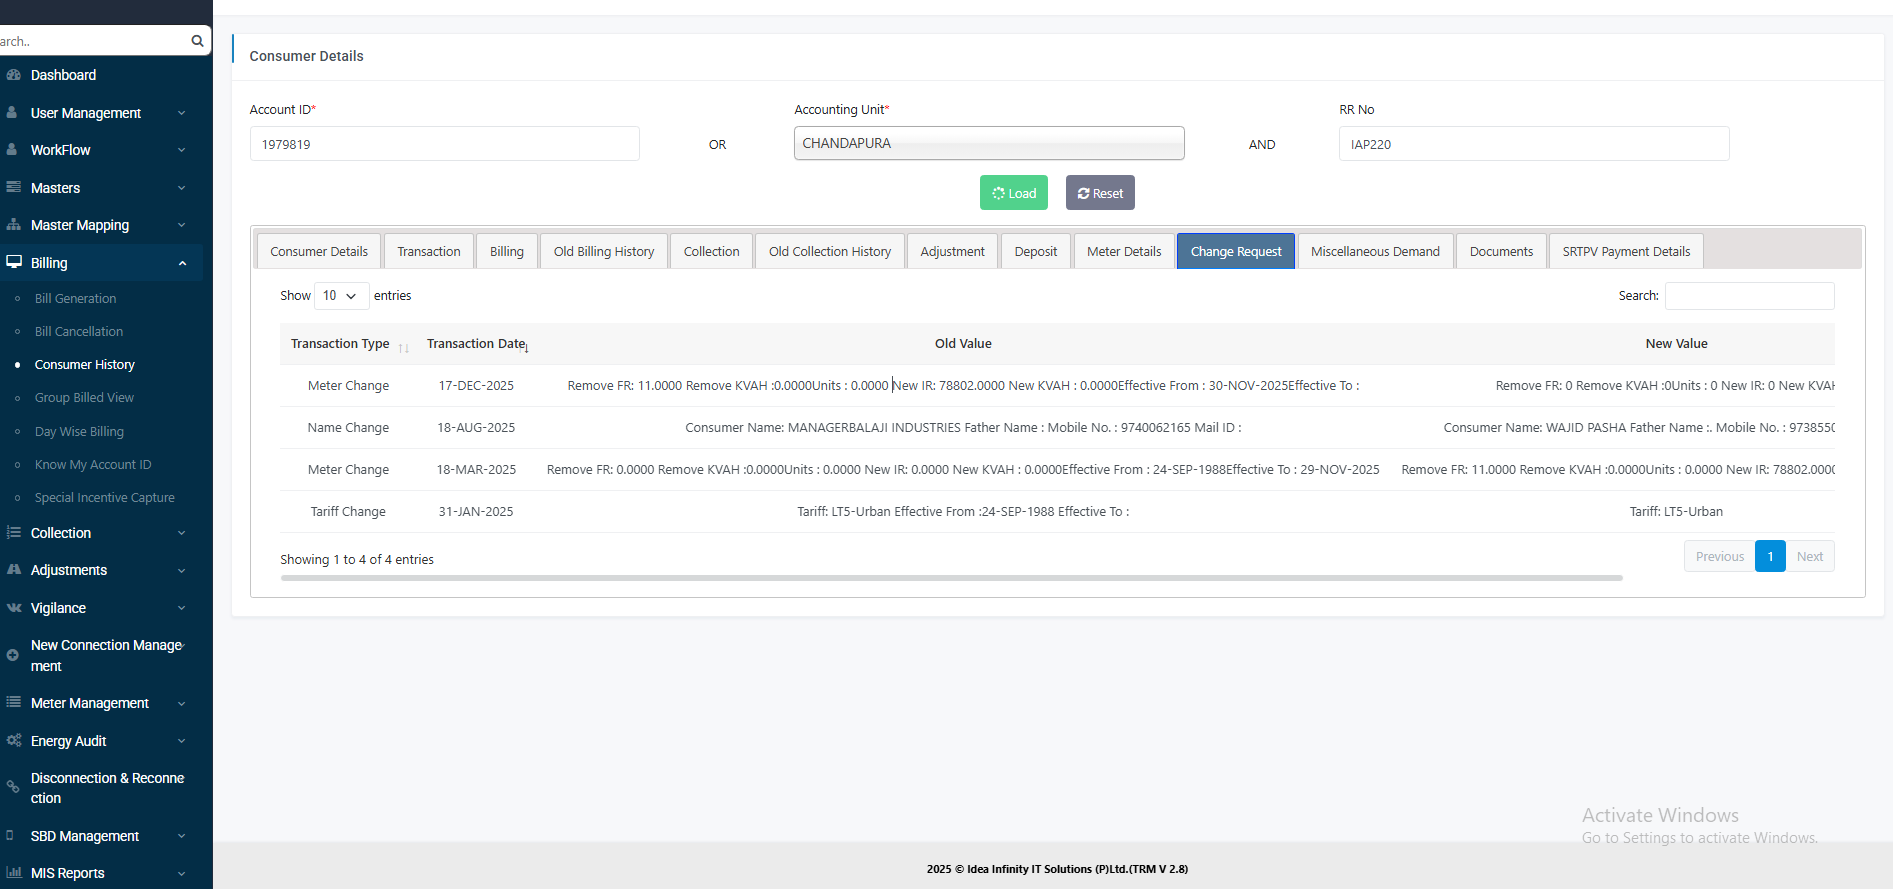
Task: Click the Next pagination button
Action: tap(1809, 557)
